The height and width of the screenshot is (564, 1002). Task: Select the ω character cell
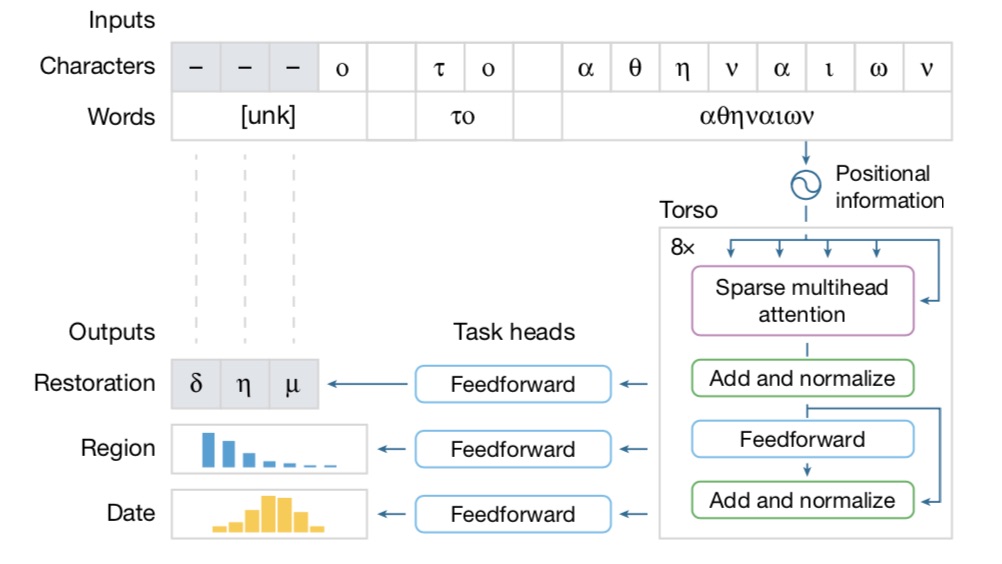879,68
